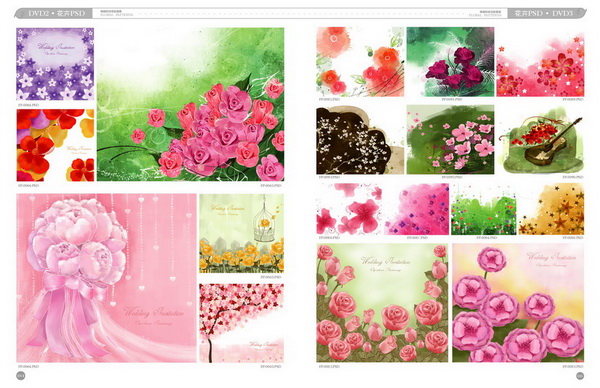600x388 pixels.
Task: Open the pink watercolor flowers on white thumbnail
Action: point(349,209)
